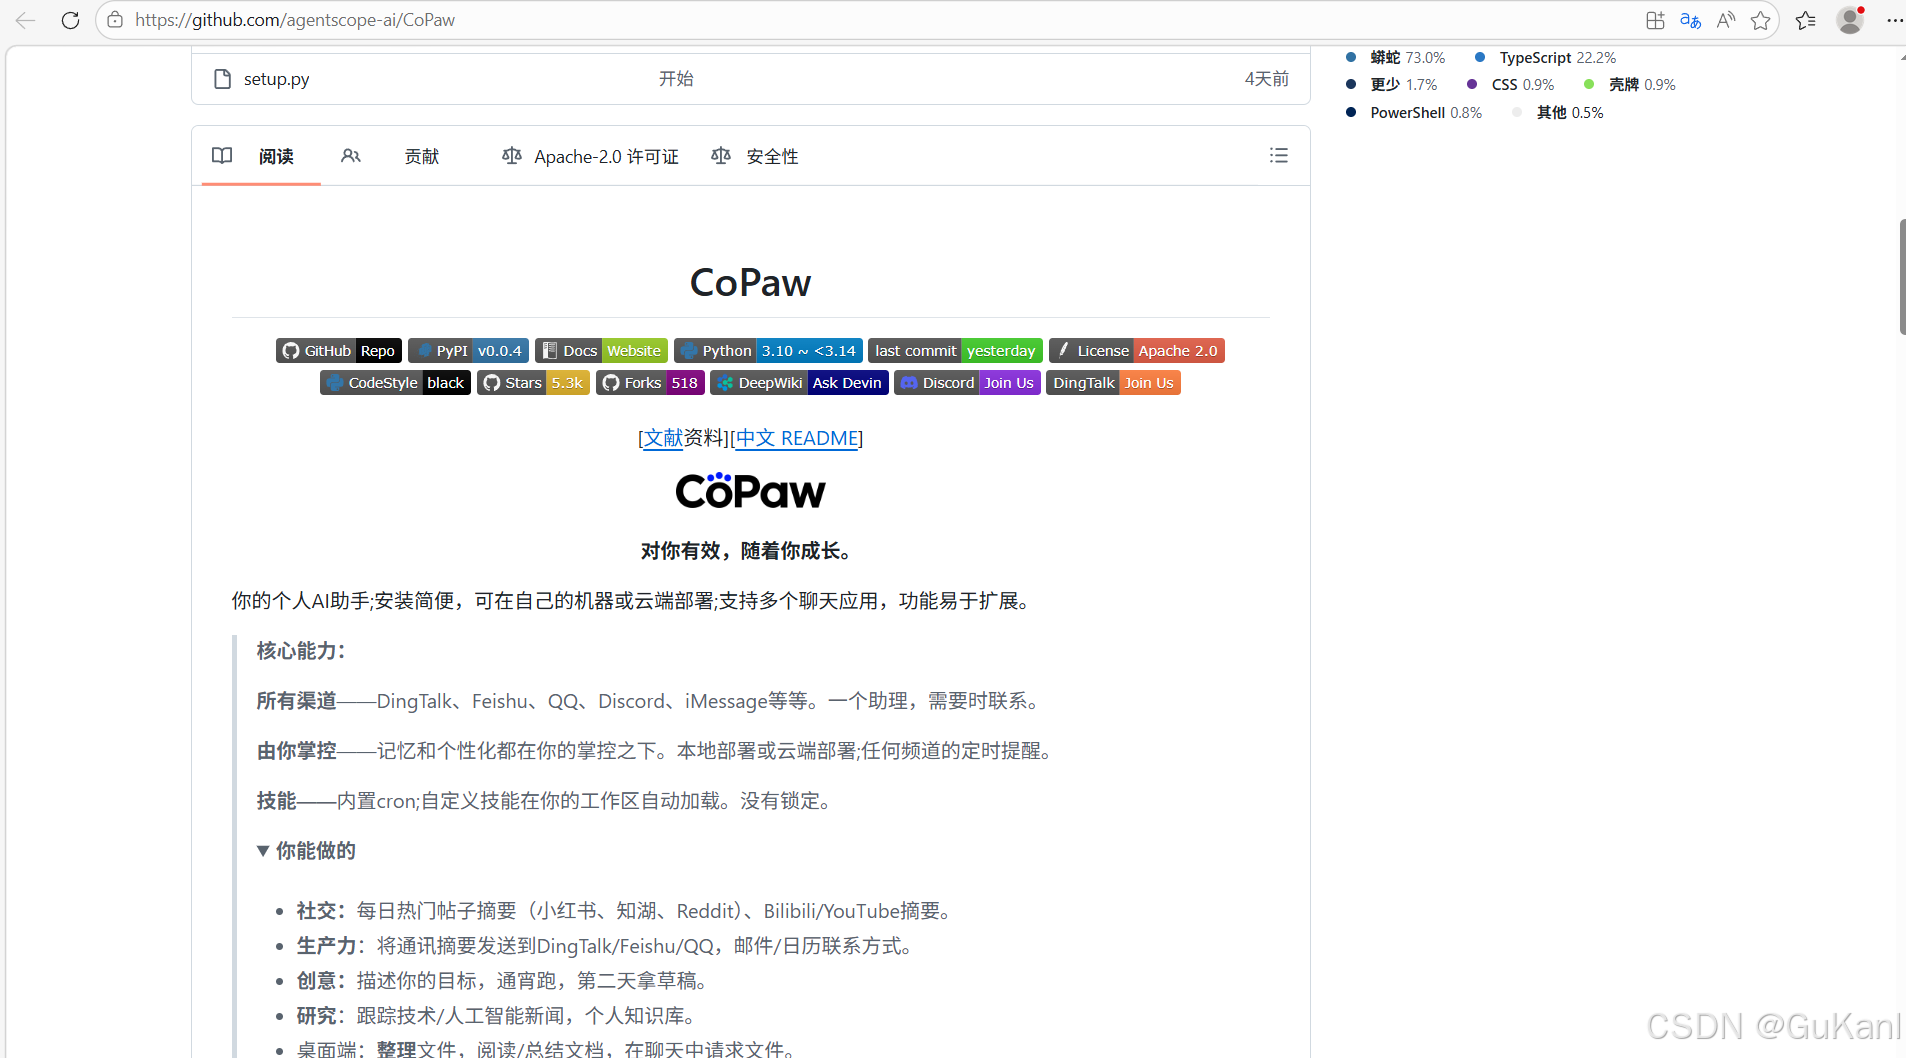The image size is (1906, 1058).
Task: Open the setup.py commit message 开始
Action: tap(676, 79)
